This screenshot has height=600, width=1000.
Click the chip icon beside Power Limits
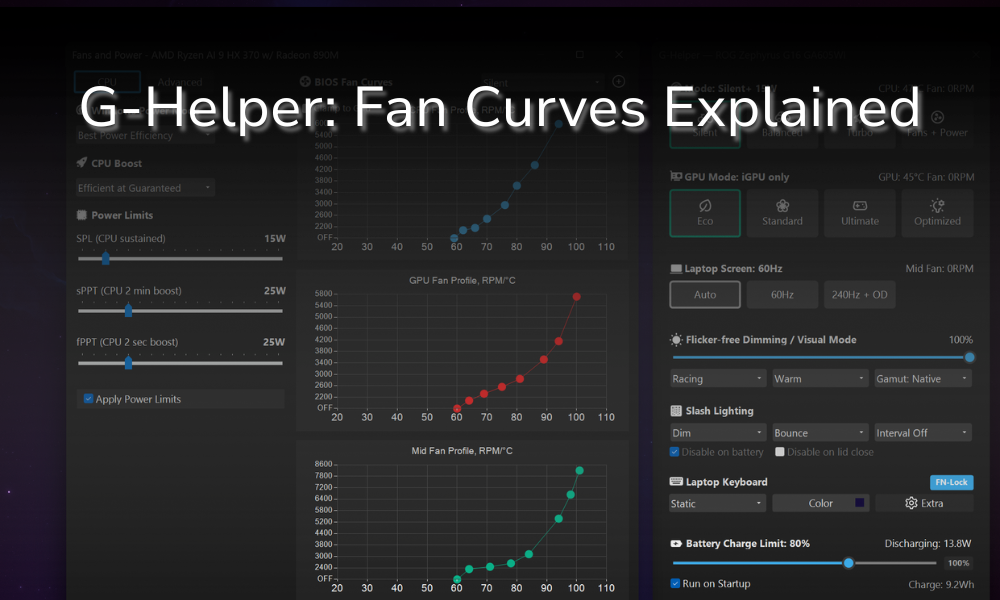[x=82, y=215]
